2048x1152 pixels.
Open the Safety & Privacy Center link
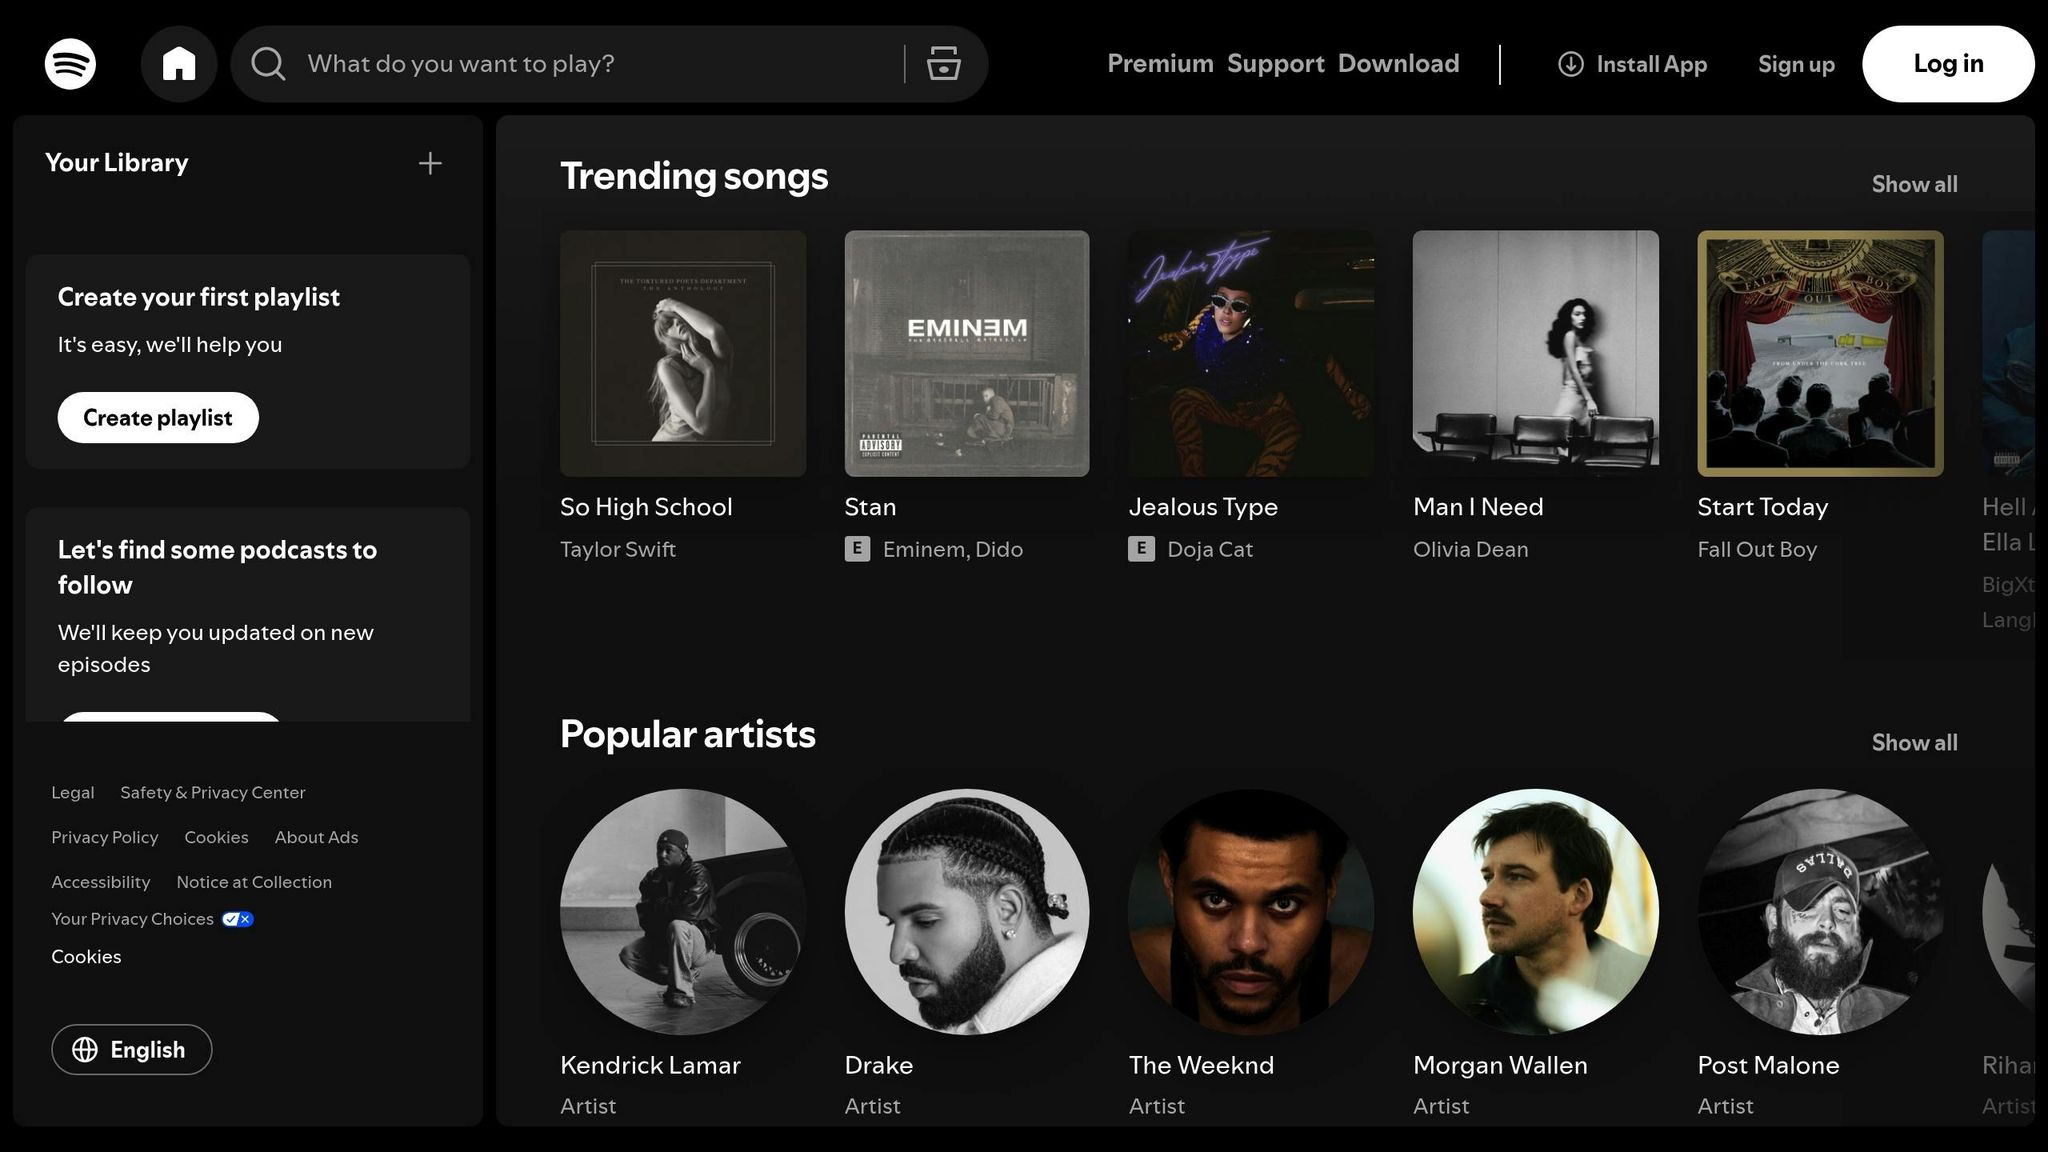pos(213,792)
